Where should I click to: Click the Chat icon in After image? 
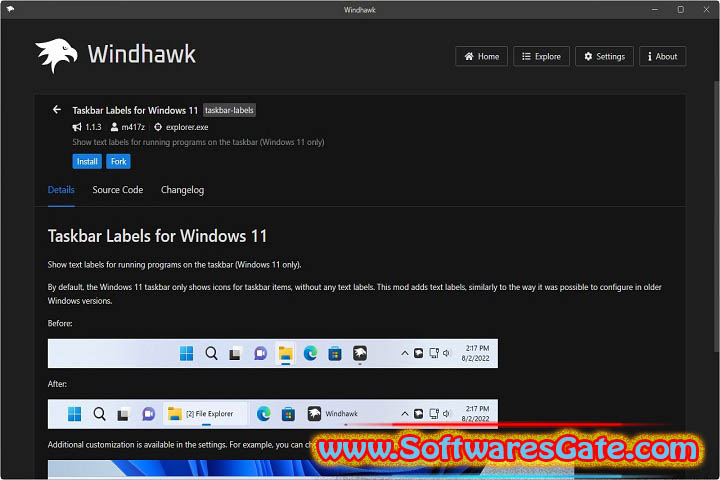[148, 414]
